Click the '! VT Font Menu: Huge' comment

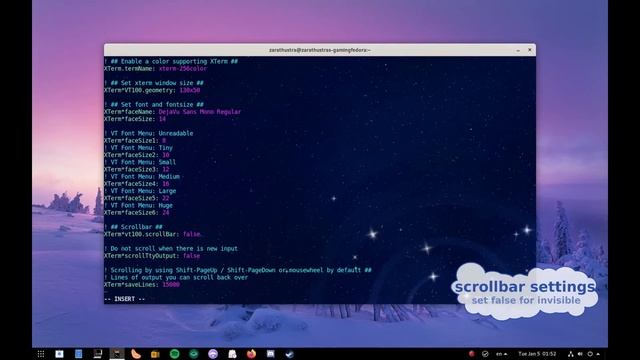(x=138, y=205)
